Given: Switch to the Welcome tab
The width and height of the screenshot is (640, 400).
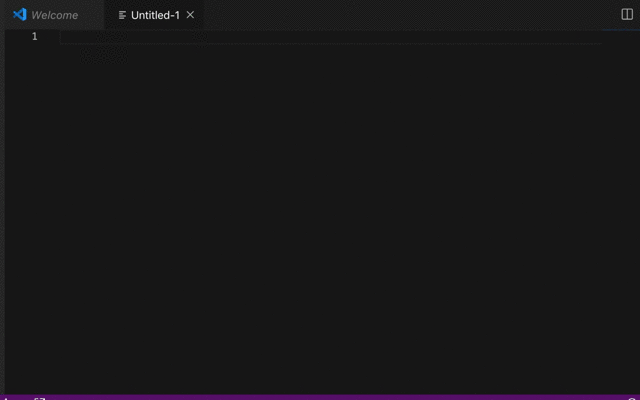Looking at the screenshot, I should coord(54,15).
